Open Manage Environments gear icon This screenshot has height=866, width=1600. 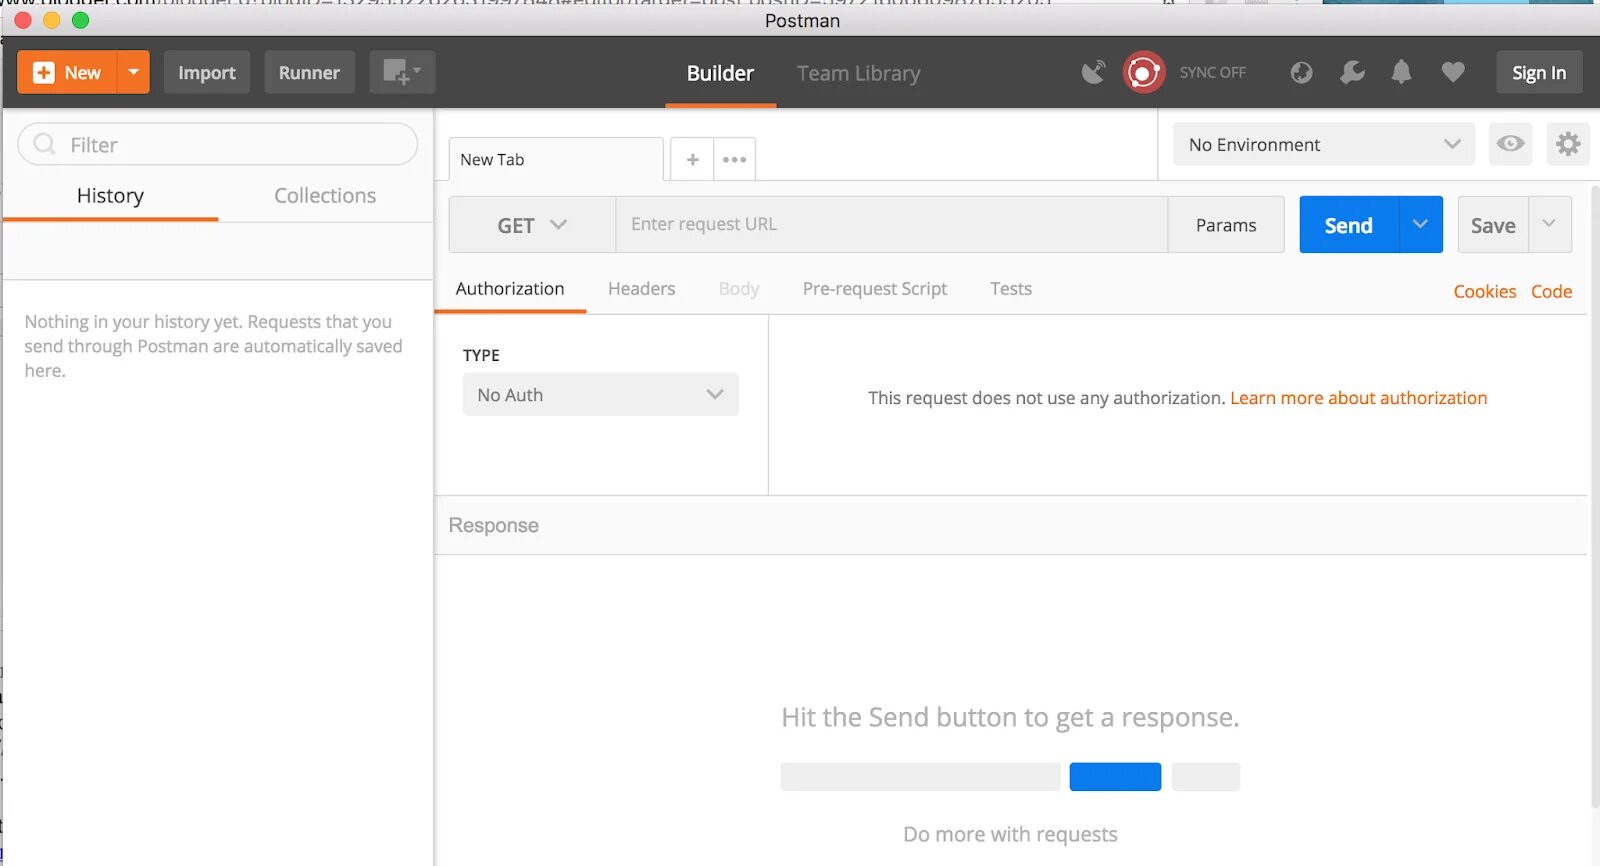[1568, 144]
